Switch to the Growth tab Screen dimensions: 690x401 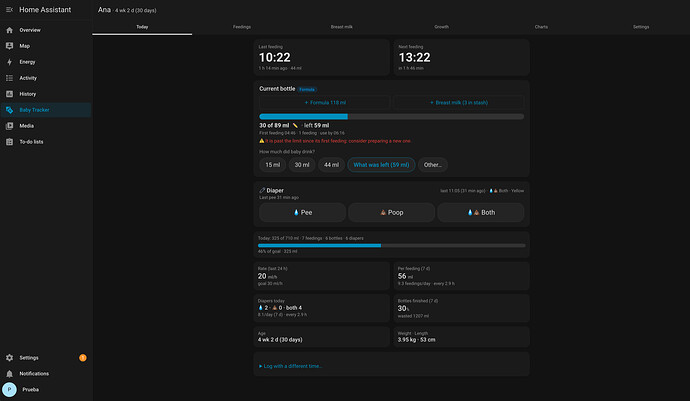(441, 27)
